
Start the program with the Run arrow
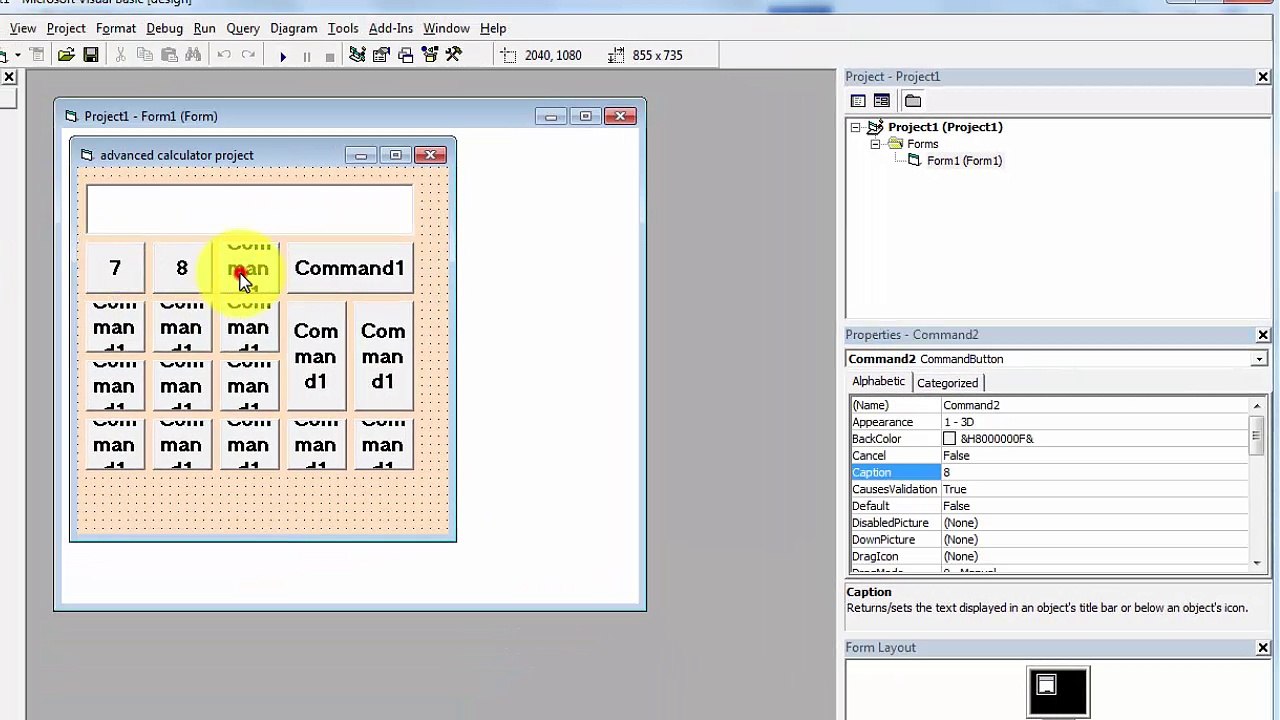[x=283, y=56]
